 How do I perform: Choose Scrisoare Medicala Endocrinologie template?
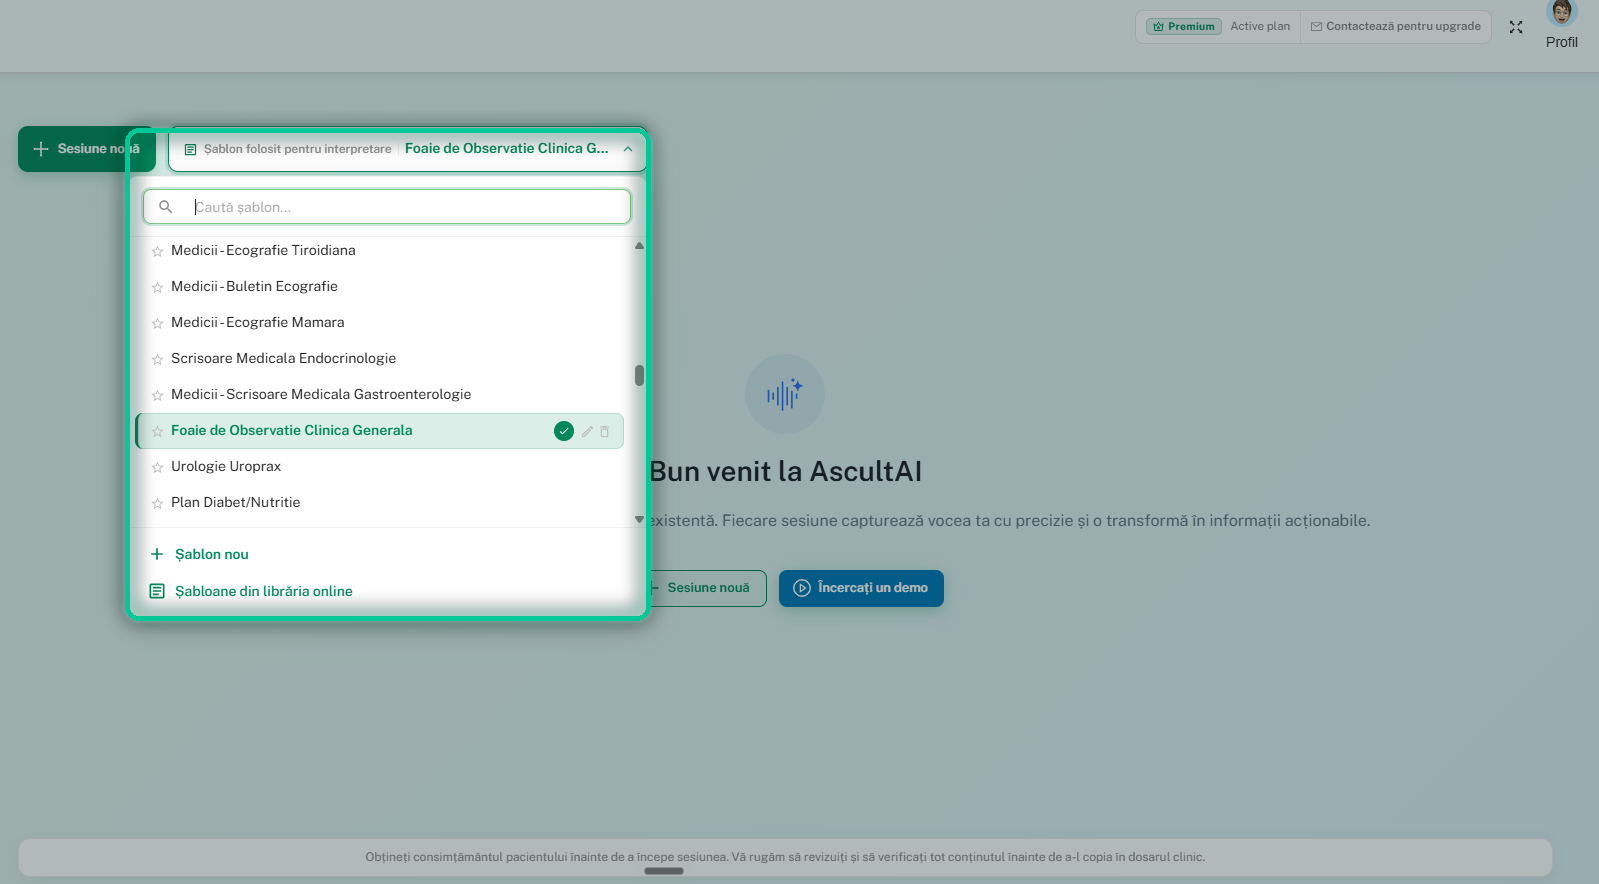coord(283,358)
